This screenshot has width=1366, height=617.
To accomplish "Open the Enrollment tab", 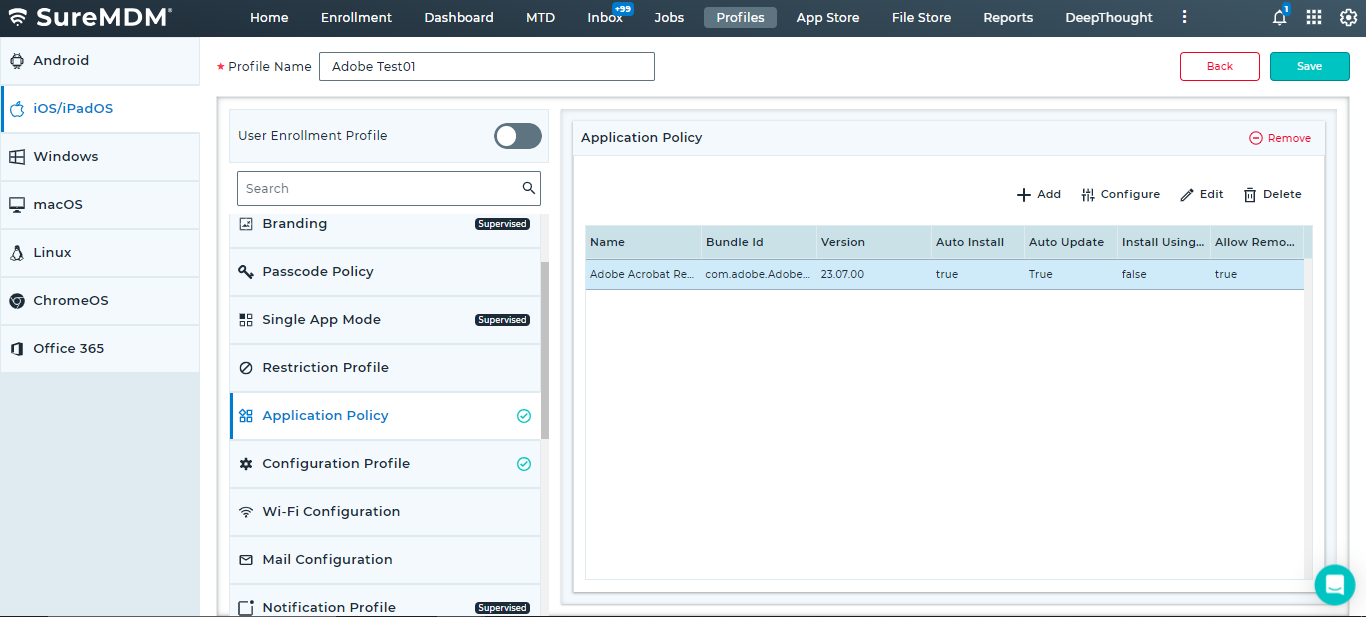I will tap(356, 17).
